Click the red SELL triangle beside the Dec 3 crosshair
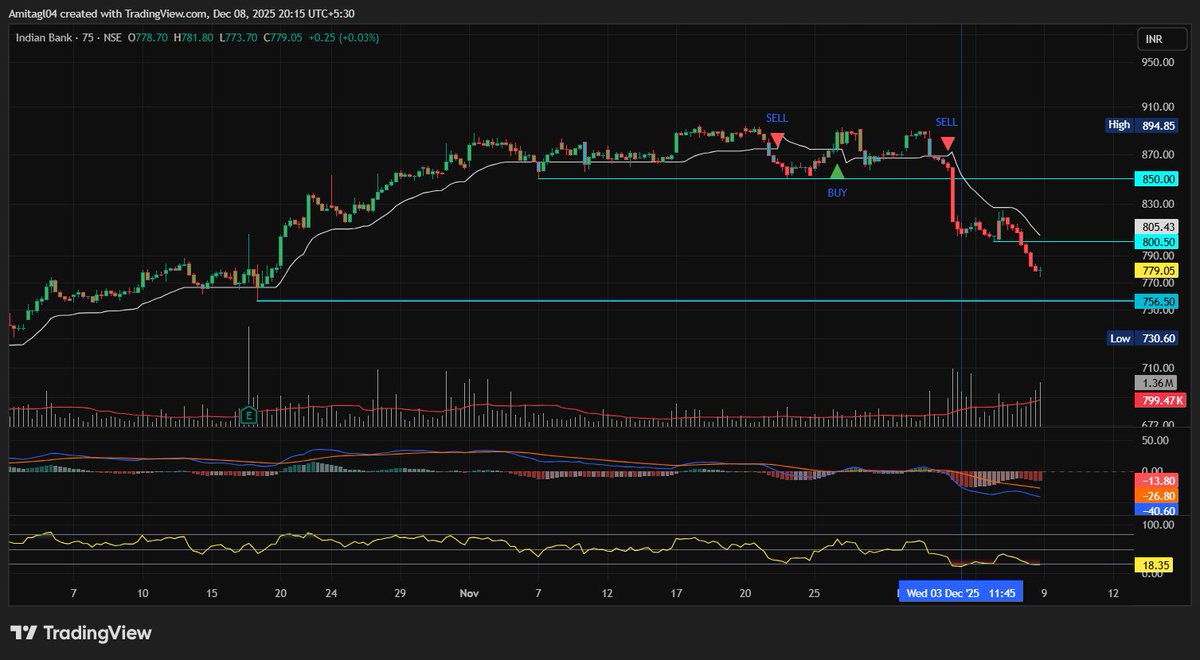Viewport: 1200px width, 660px height. [x=947, y=143]
